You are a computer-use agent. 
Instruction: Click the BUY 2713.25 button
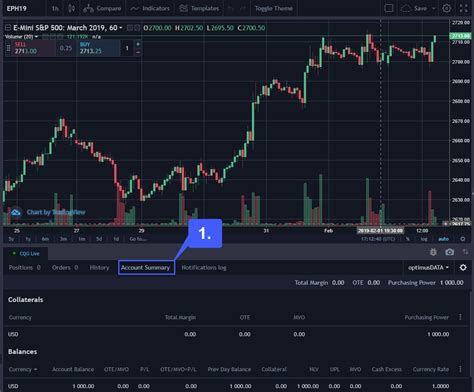tap(98, 48)
